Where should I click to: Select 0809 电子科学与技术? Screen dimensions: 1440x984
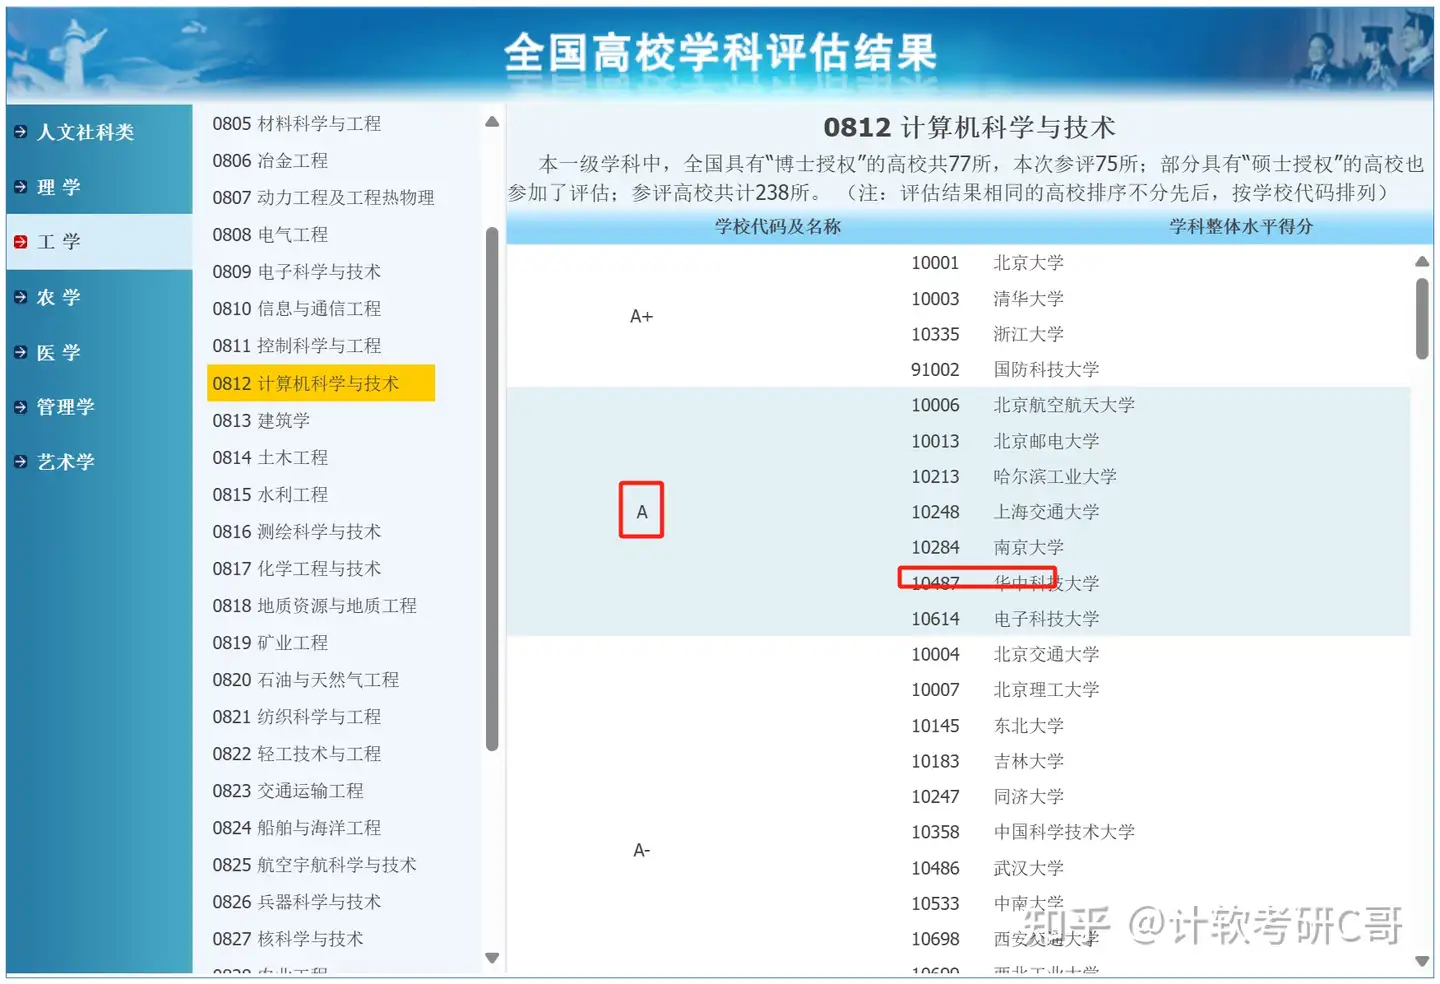tap(296, 272)
